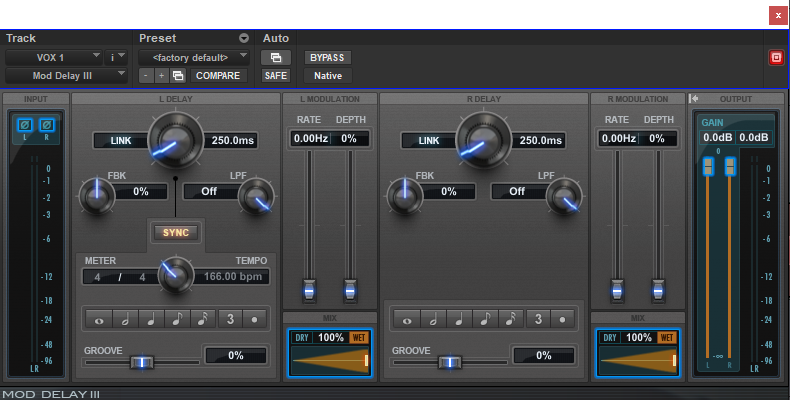Click the R Delay FBK knob
This screenshot has width=790, height=400.
coord(405,196)
